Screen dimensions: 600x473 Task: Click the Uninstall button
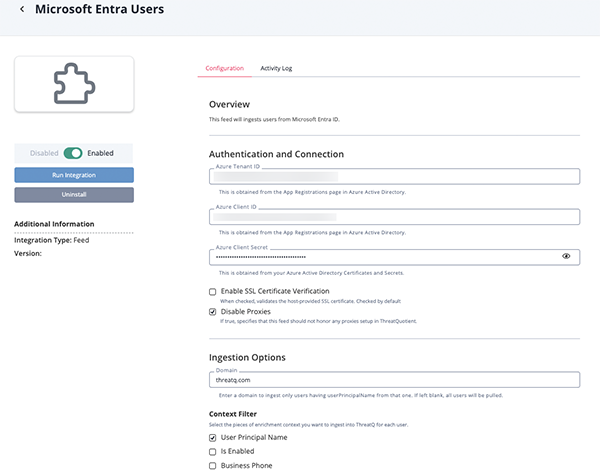74,193
